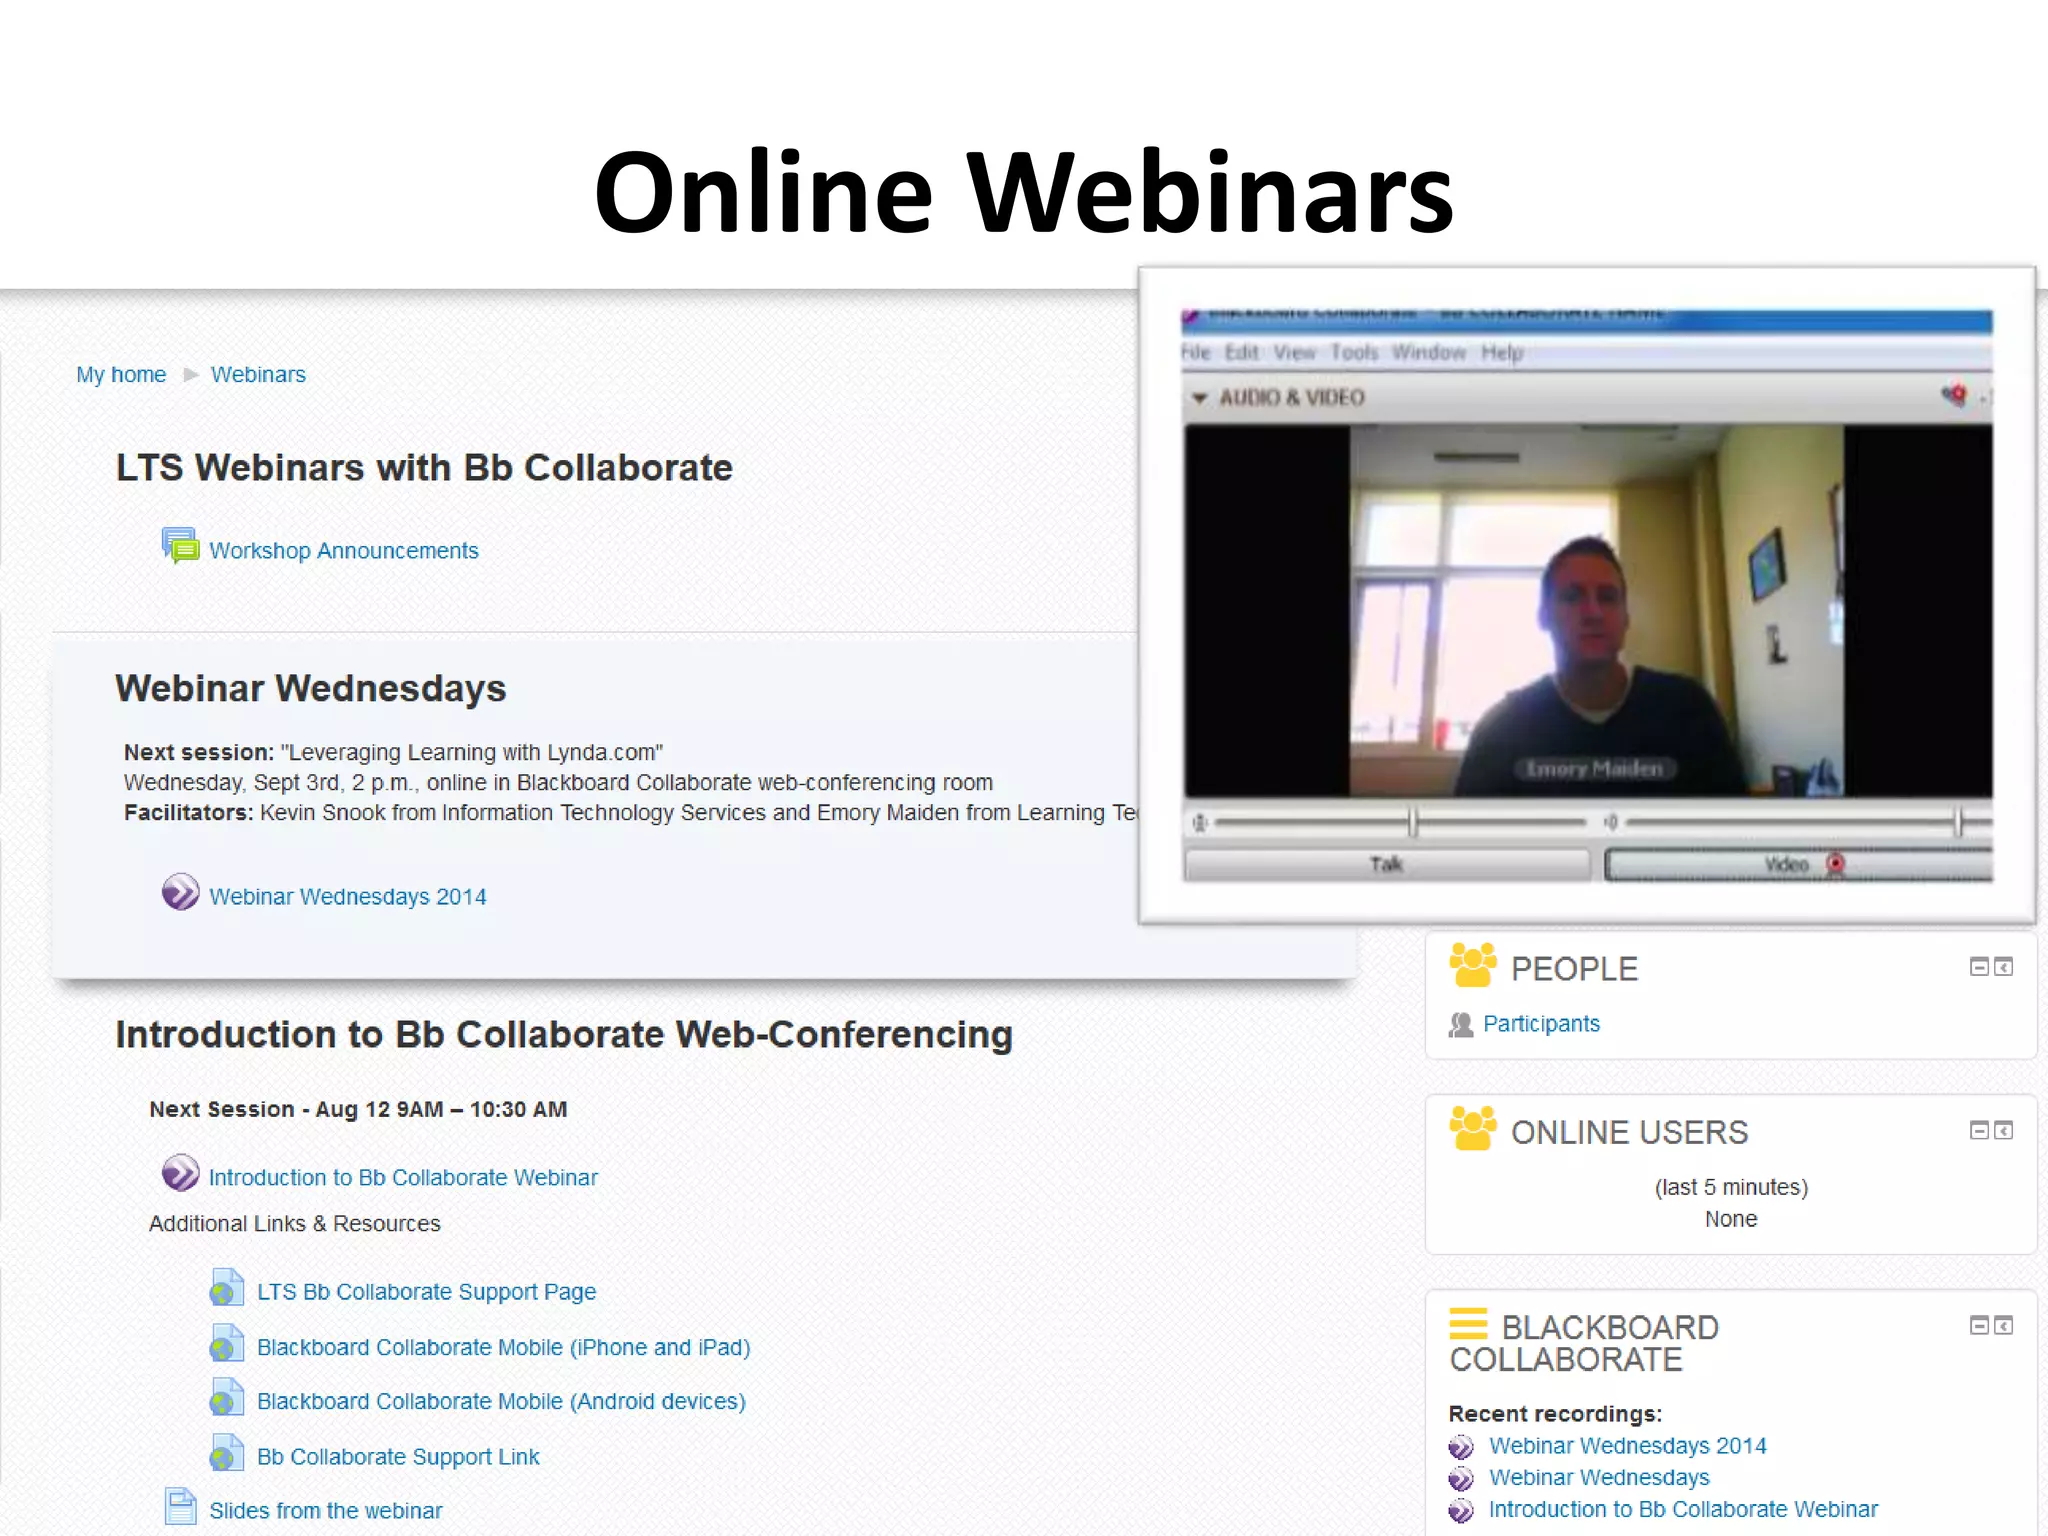
Task: Click the microphone level icon
Action: point(1199,823)
